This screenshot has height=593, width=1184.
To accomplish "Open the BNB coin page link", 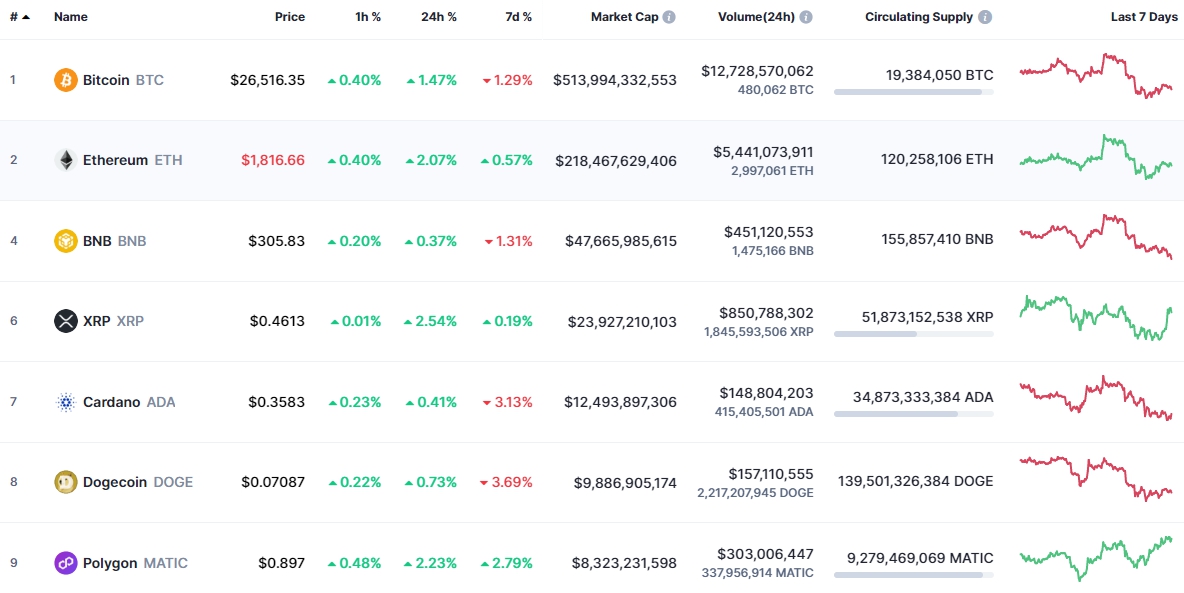I will tap(115, 241).
